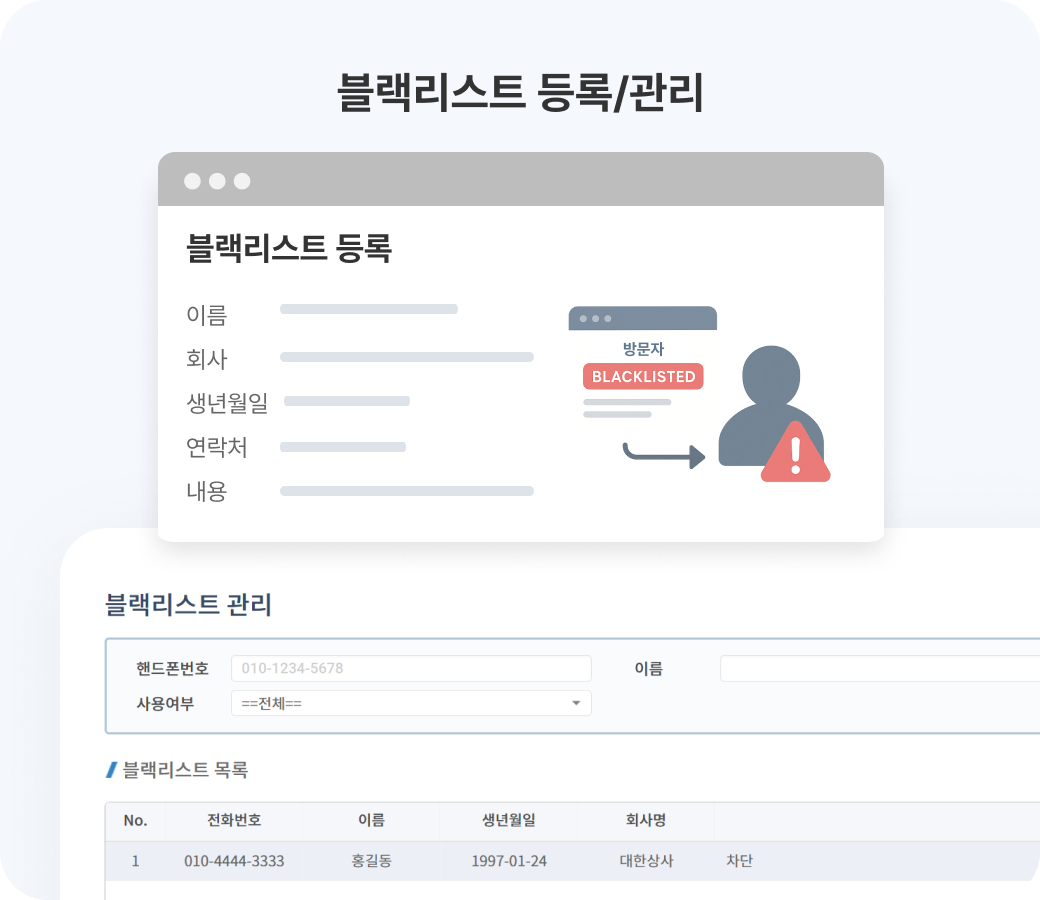Image resolution: width=1040 pixels, height=900 pixels.
Task: Click the blue slash icon beside 블랙리스트 목록
Action: click(111, 770)
